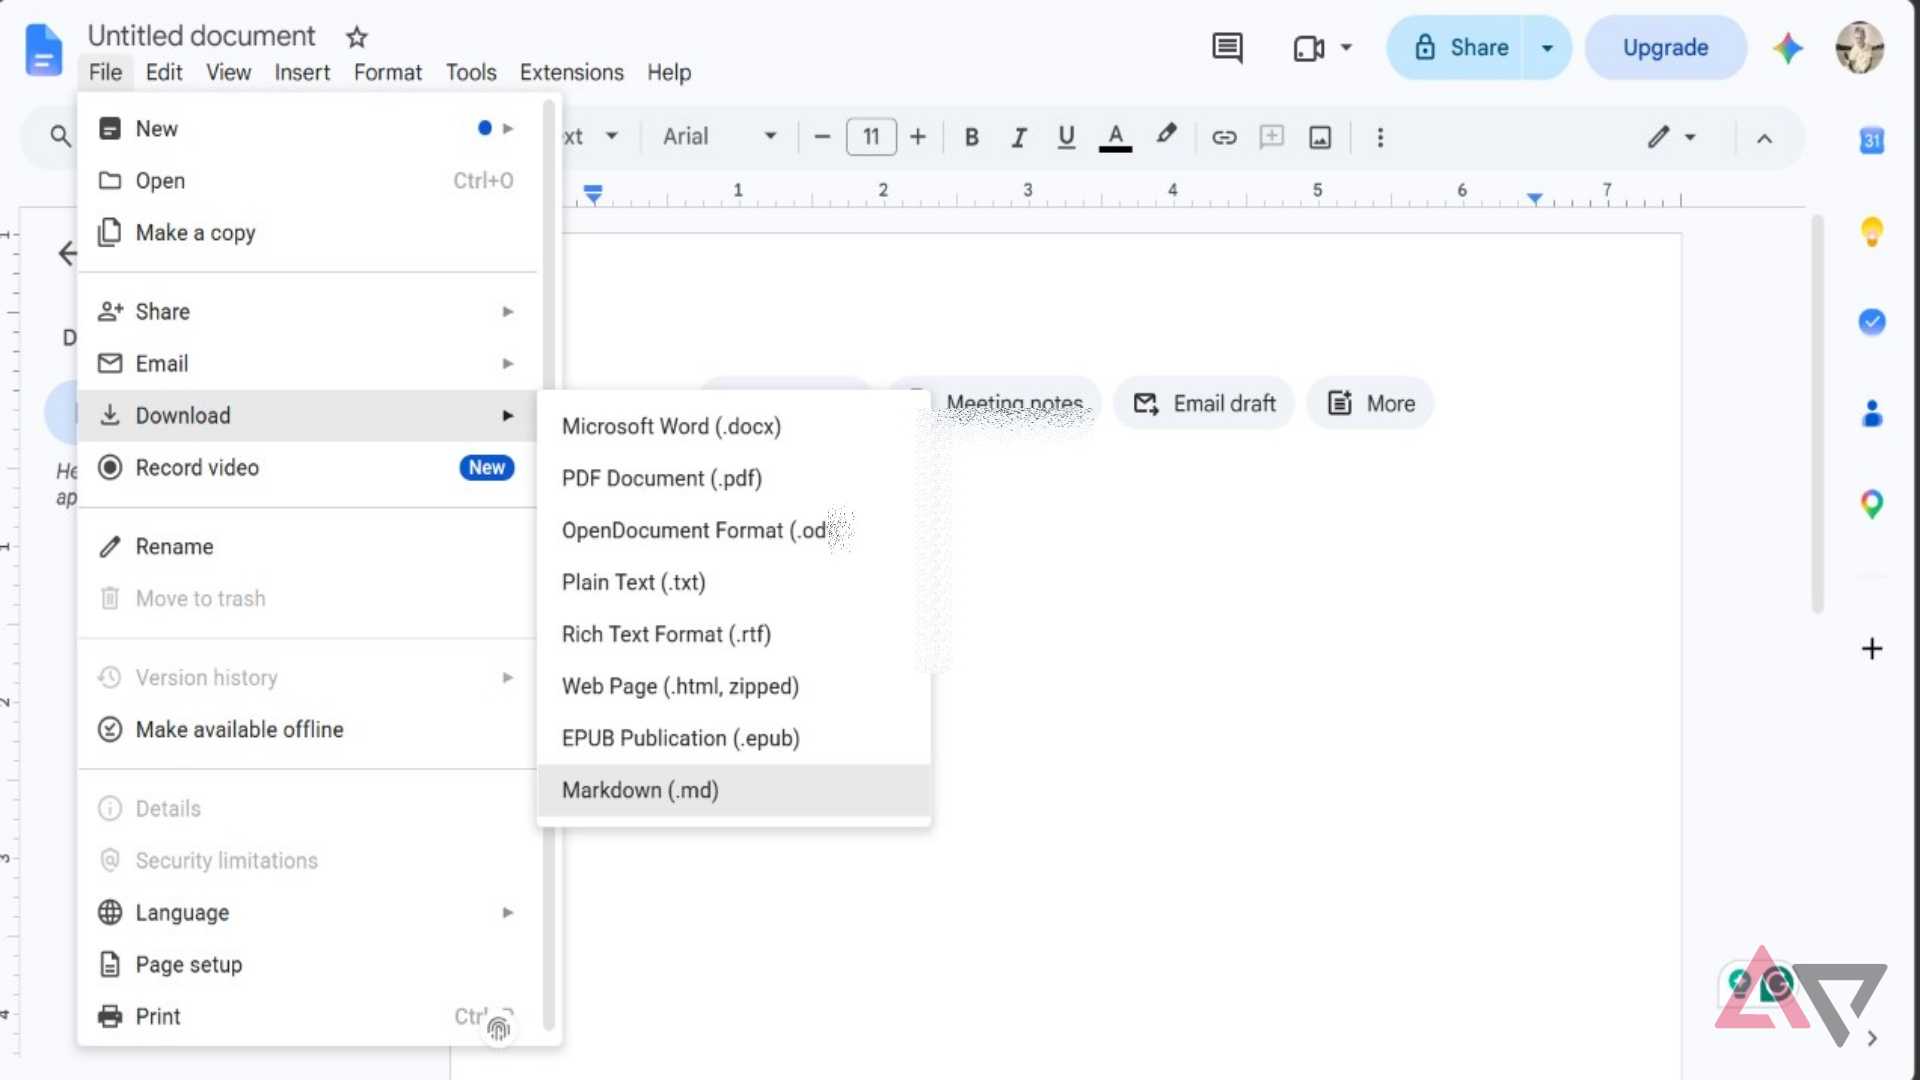Select Page setup menu entry
The image size is (1920, 1080).
point(306,965)
